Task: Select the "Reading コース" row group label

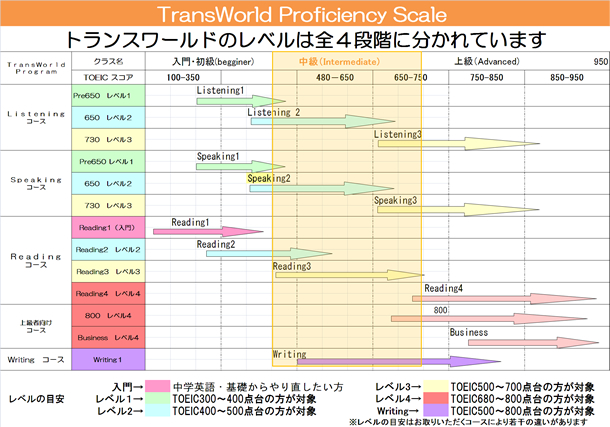Action: 36,261
